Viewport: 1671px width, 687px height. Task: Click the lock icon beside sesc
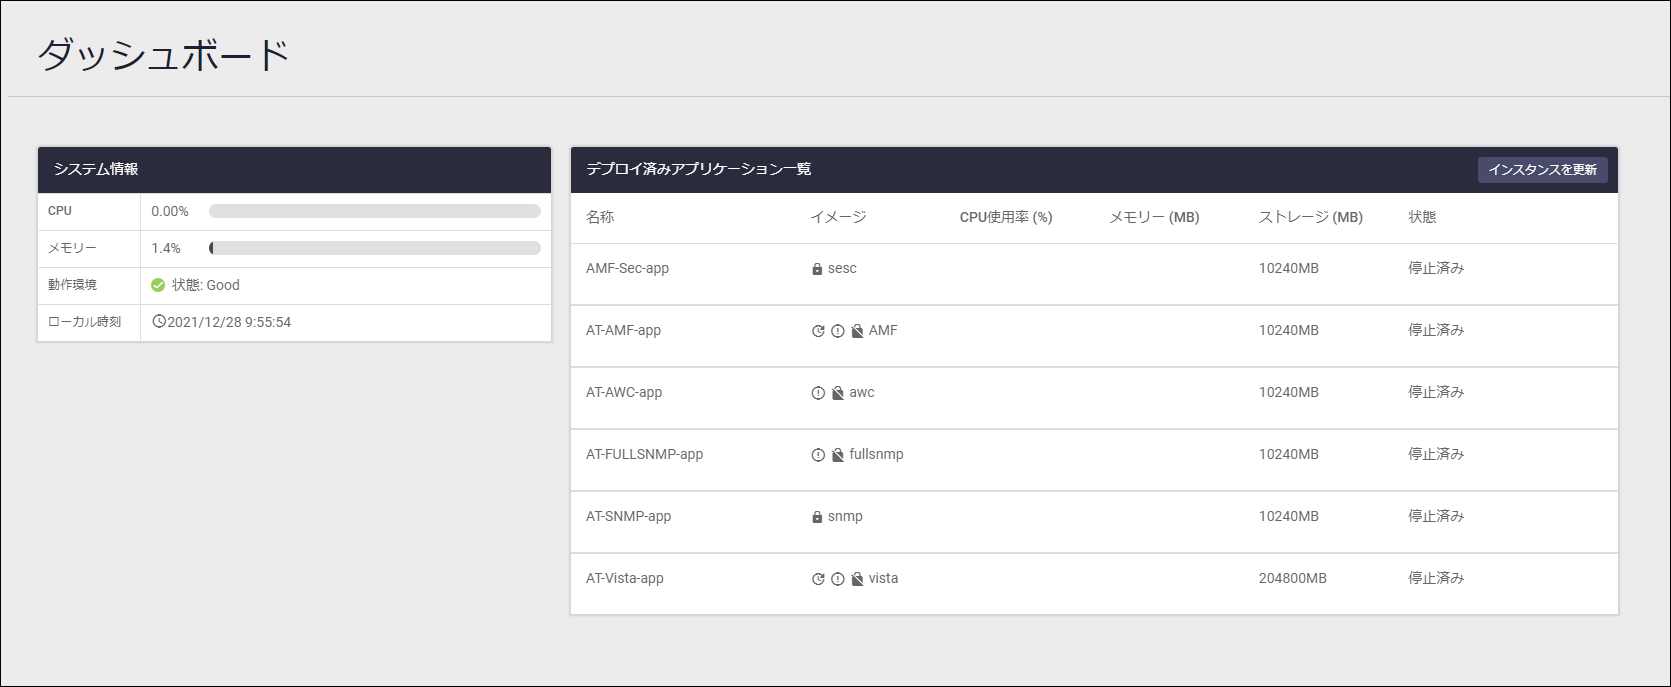817,269
